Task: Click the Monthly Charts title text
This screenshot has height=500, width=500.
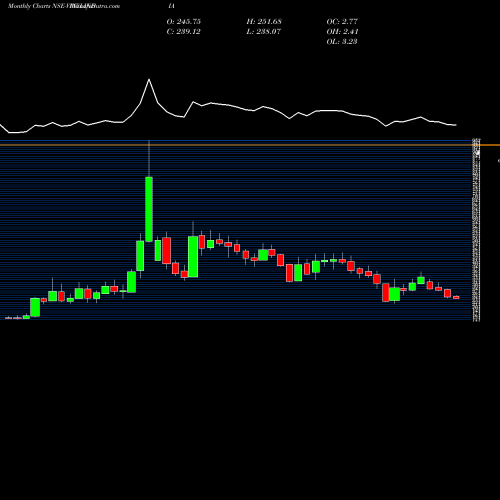Action: coord(29,6)
